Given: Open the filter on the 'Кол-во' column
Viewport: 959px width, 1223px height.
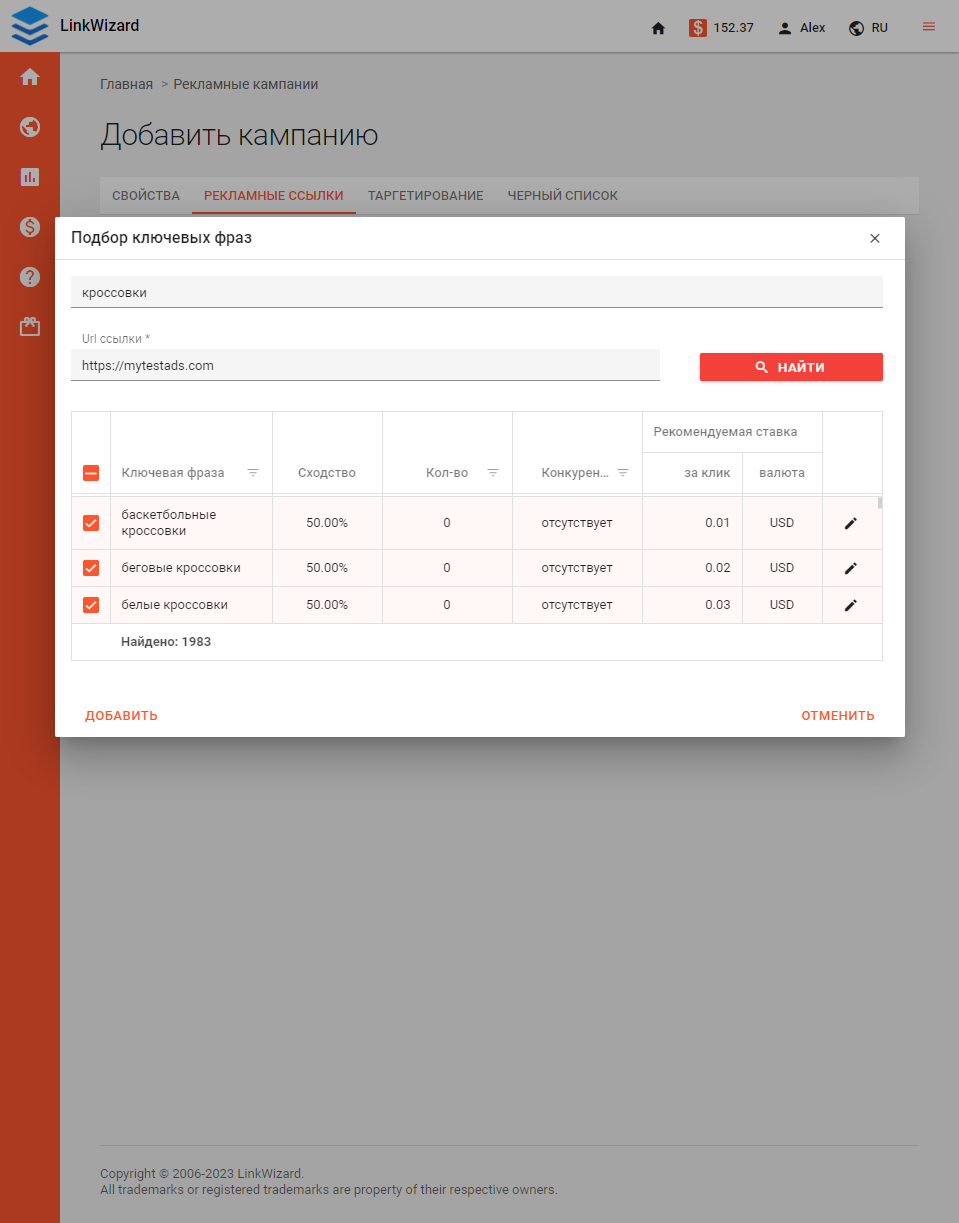Looking at the screenshot, I should point(493,472).
